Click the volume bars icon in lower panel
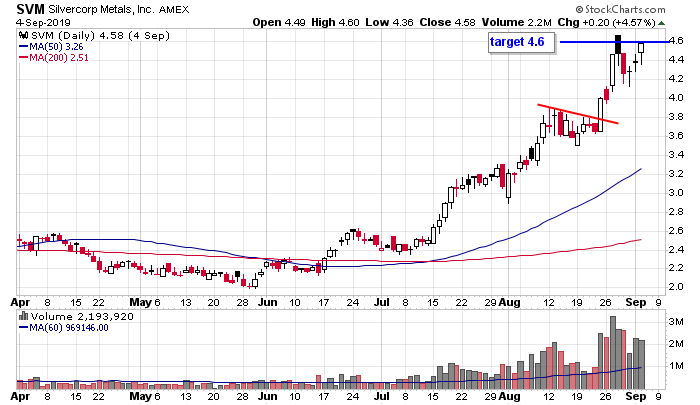Image resolution: width=700 pixels, height=405 pixels. coord(23,317)
